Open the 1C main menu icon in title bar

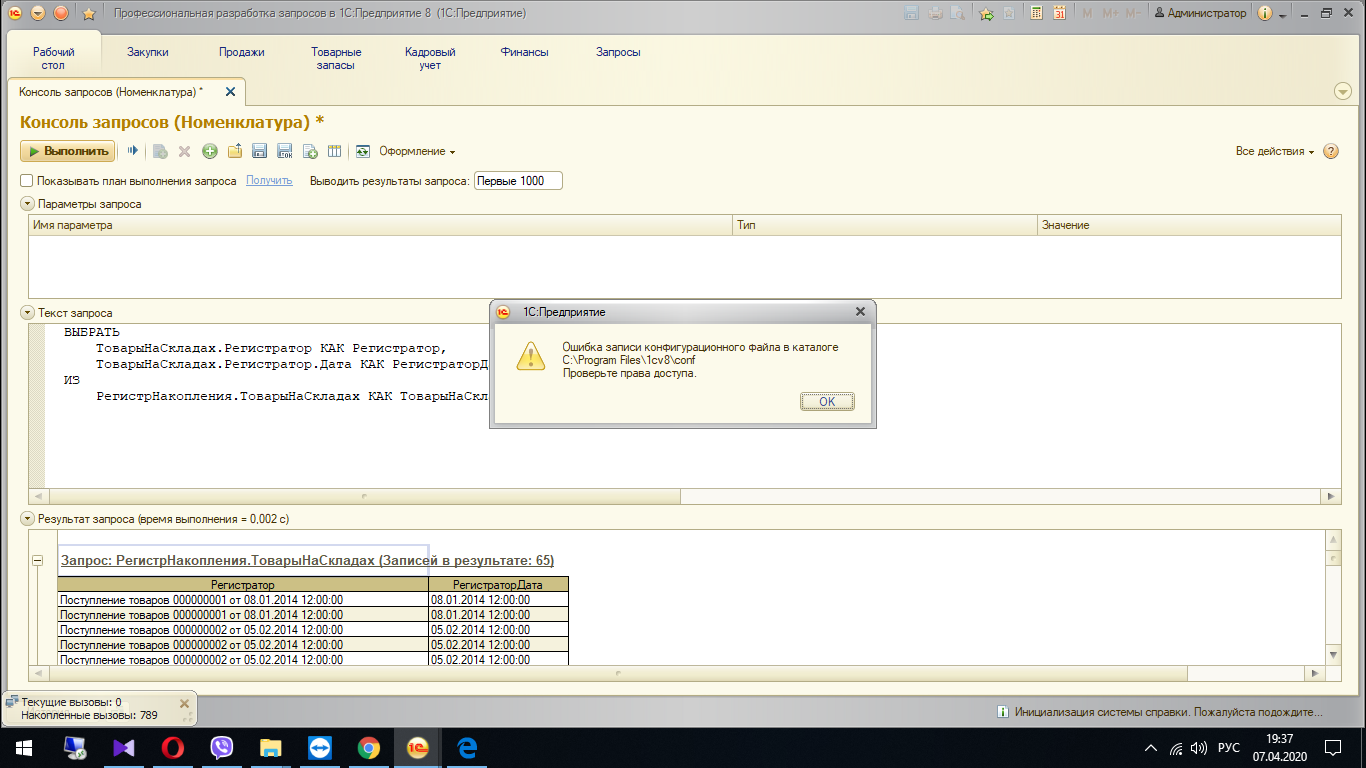pos(15,13)
